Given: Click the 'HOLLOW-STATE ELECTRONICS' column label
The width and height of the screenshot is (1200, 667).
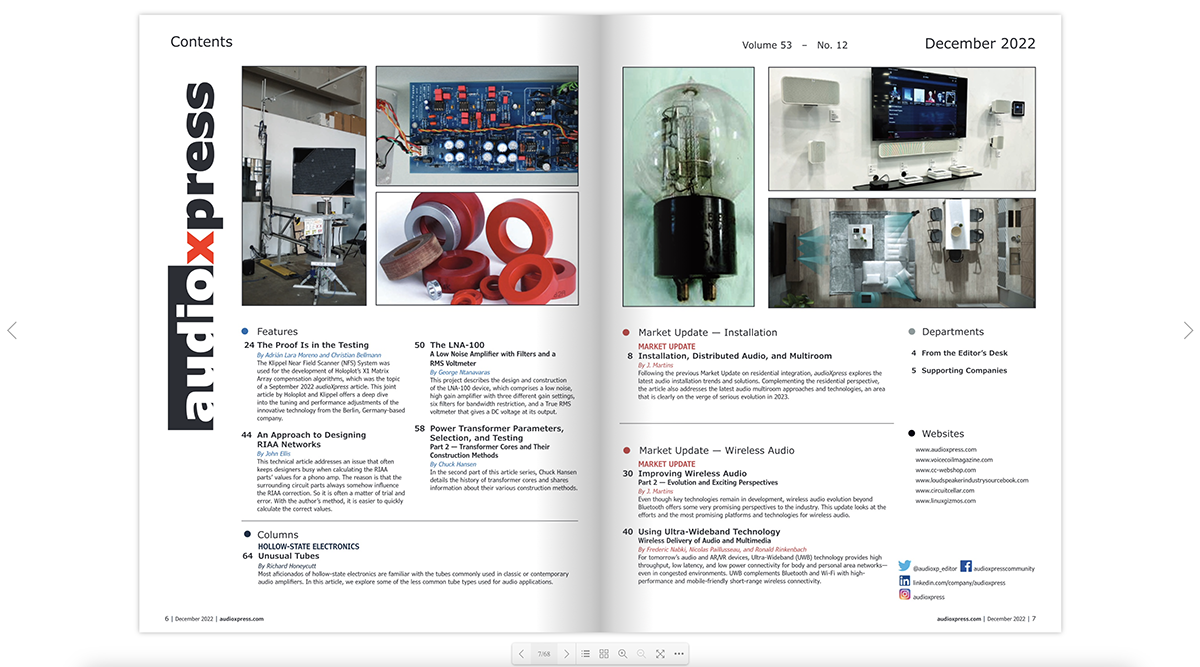Looking at the screenshot, I should point(308,547).
